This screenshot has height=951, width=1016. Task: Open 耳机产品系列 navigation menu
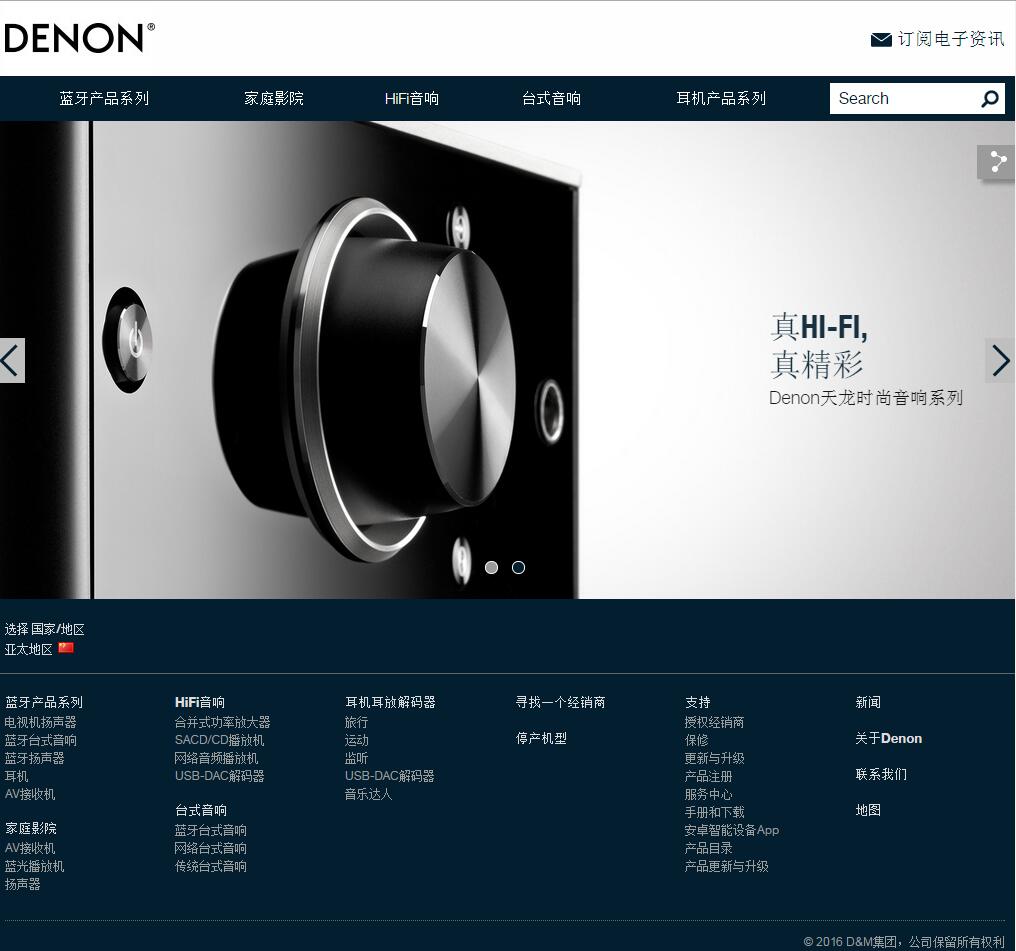pos(721,98)
